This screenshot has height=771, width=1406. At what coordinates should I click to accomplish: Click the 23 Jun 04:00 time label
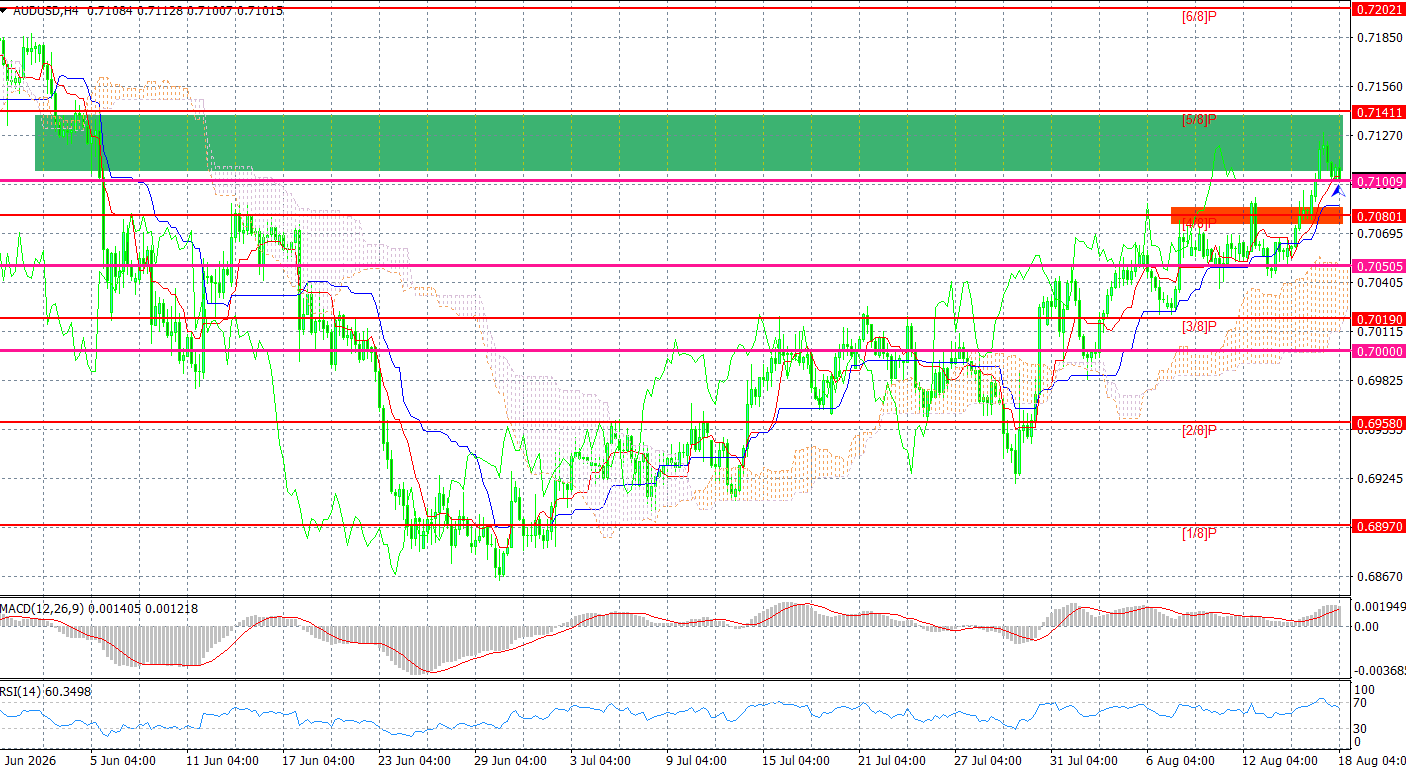tap(415, 761)
